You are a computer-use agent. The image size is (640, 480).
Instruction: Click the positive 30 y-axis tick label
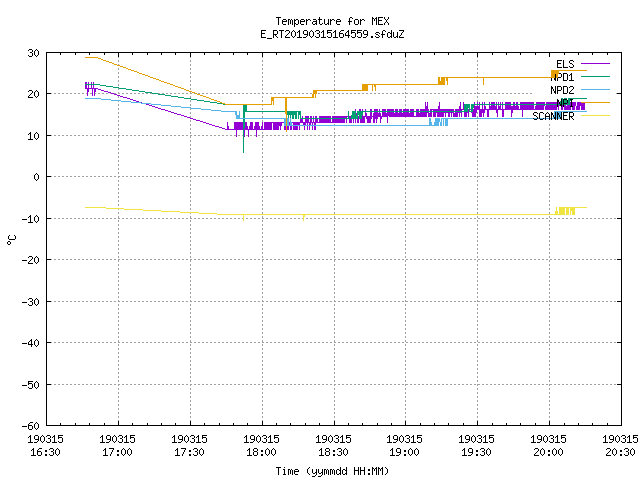click(x=33, y=53)
